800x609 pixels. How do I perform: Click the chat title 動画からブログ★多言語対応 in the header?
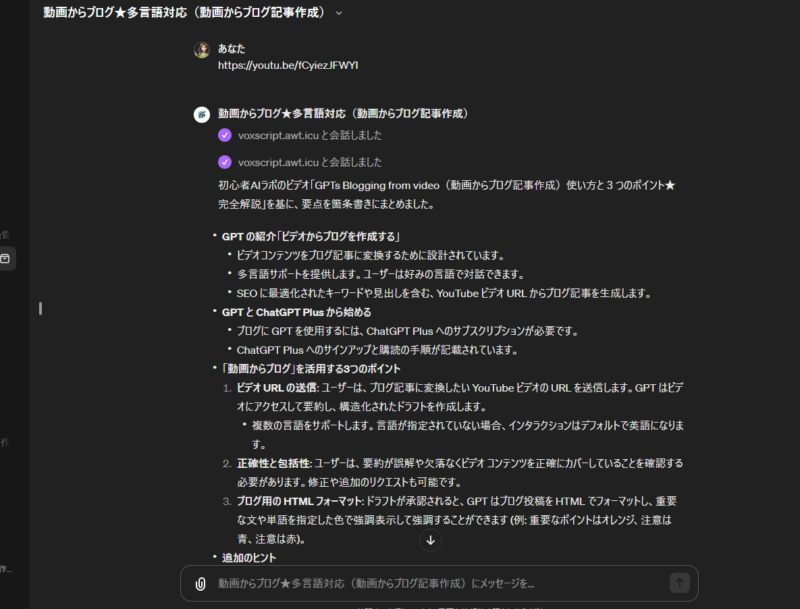184,13
